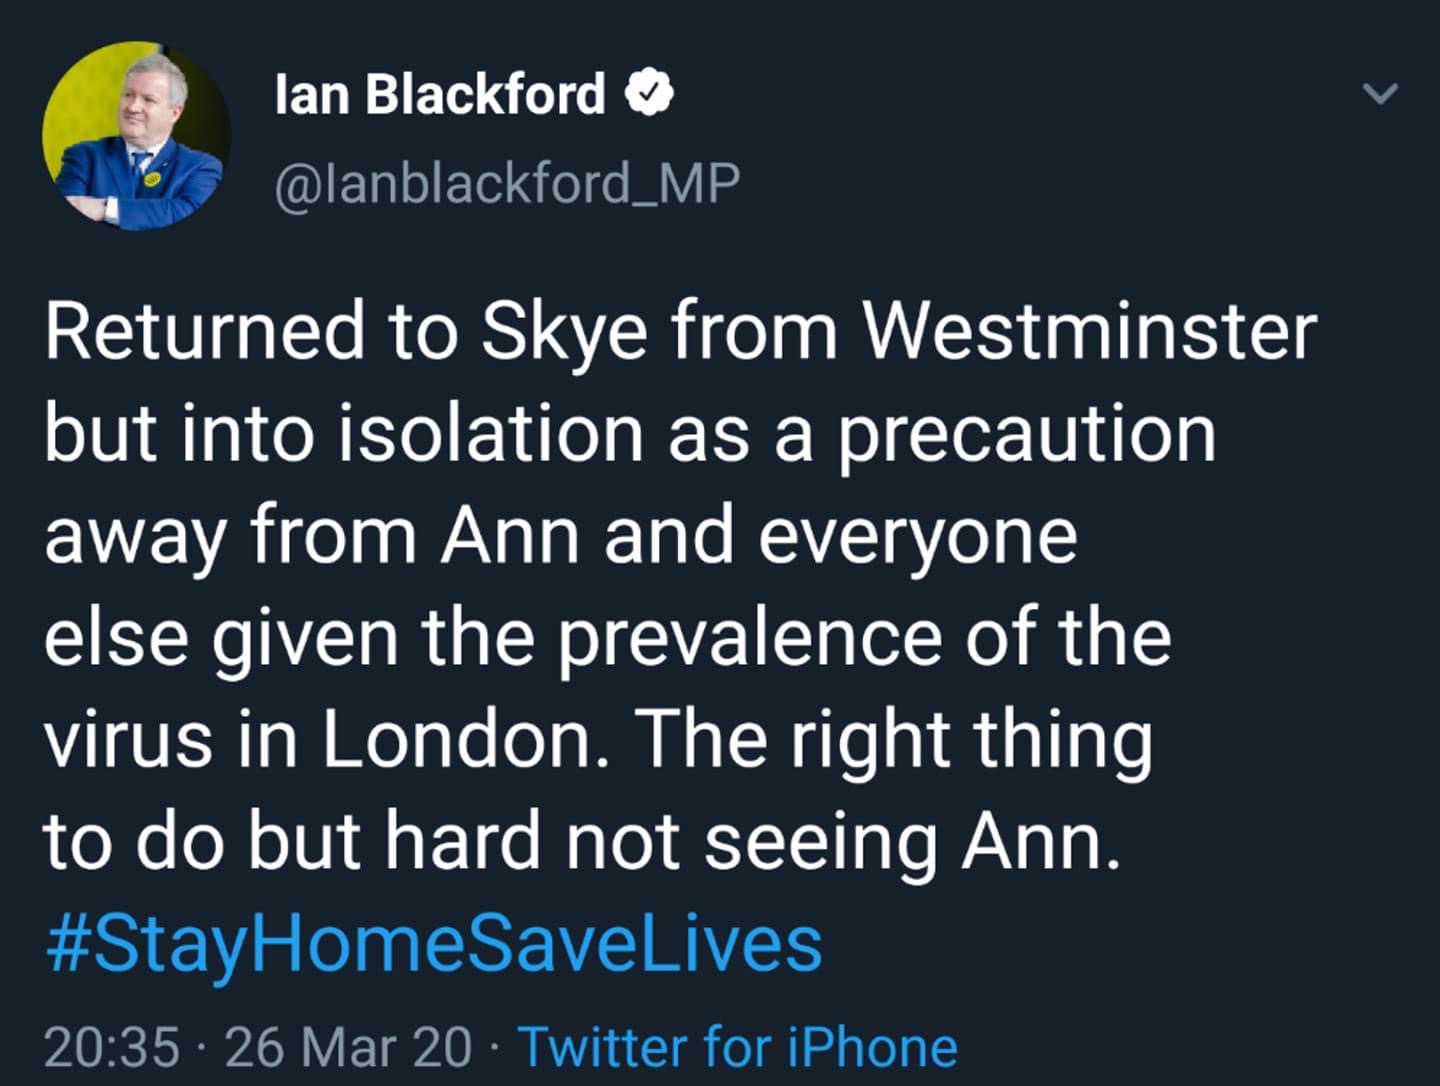
Task: Click the phrase "The right thing"
Action: click(x=893, y=742)
